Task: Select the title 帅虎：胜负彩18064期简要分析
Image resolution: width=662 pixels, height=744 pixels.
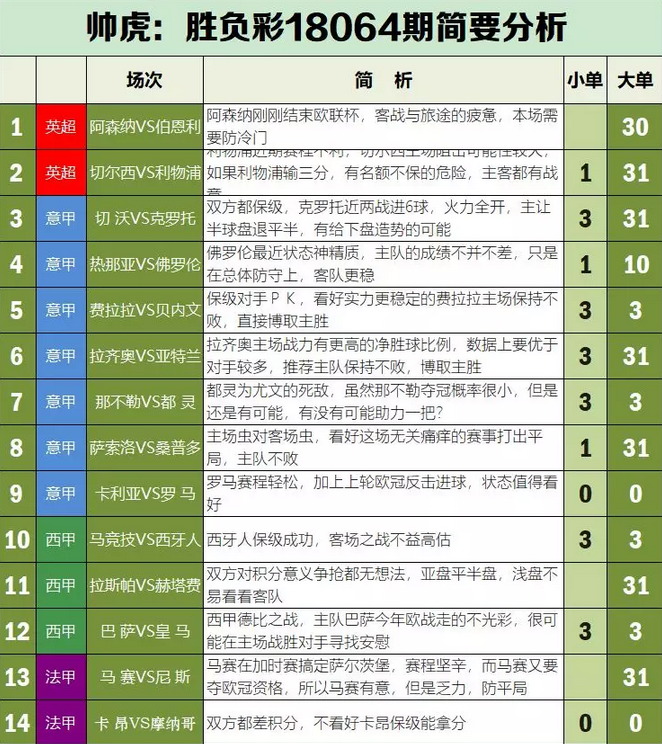Action: (327, 27)
